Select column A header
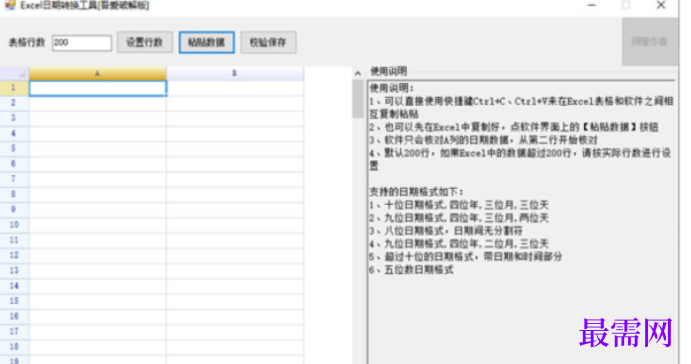This screenshot has width=691, height=364. 97,73
